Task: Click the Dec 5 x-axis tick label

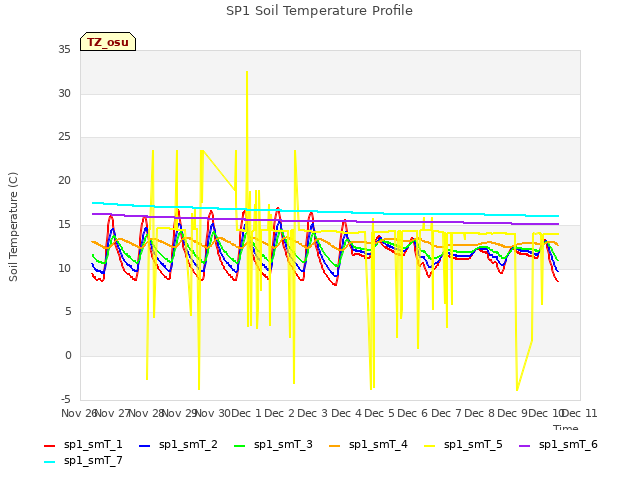Action: [379, 413]
